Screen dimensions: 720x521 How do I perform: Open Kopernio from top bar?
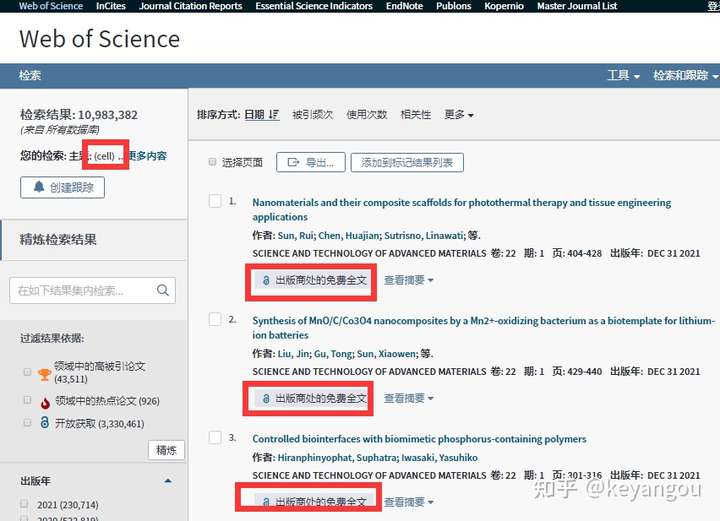tap(504, 6)
